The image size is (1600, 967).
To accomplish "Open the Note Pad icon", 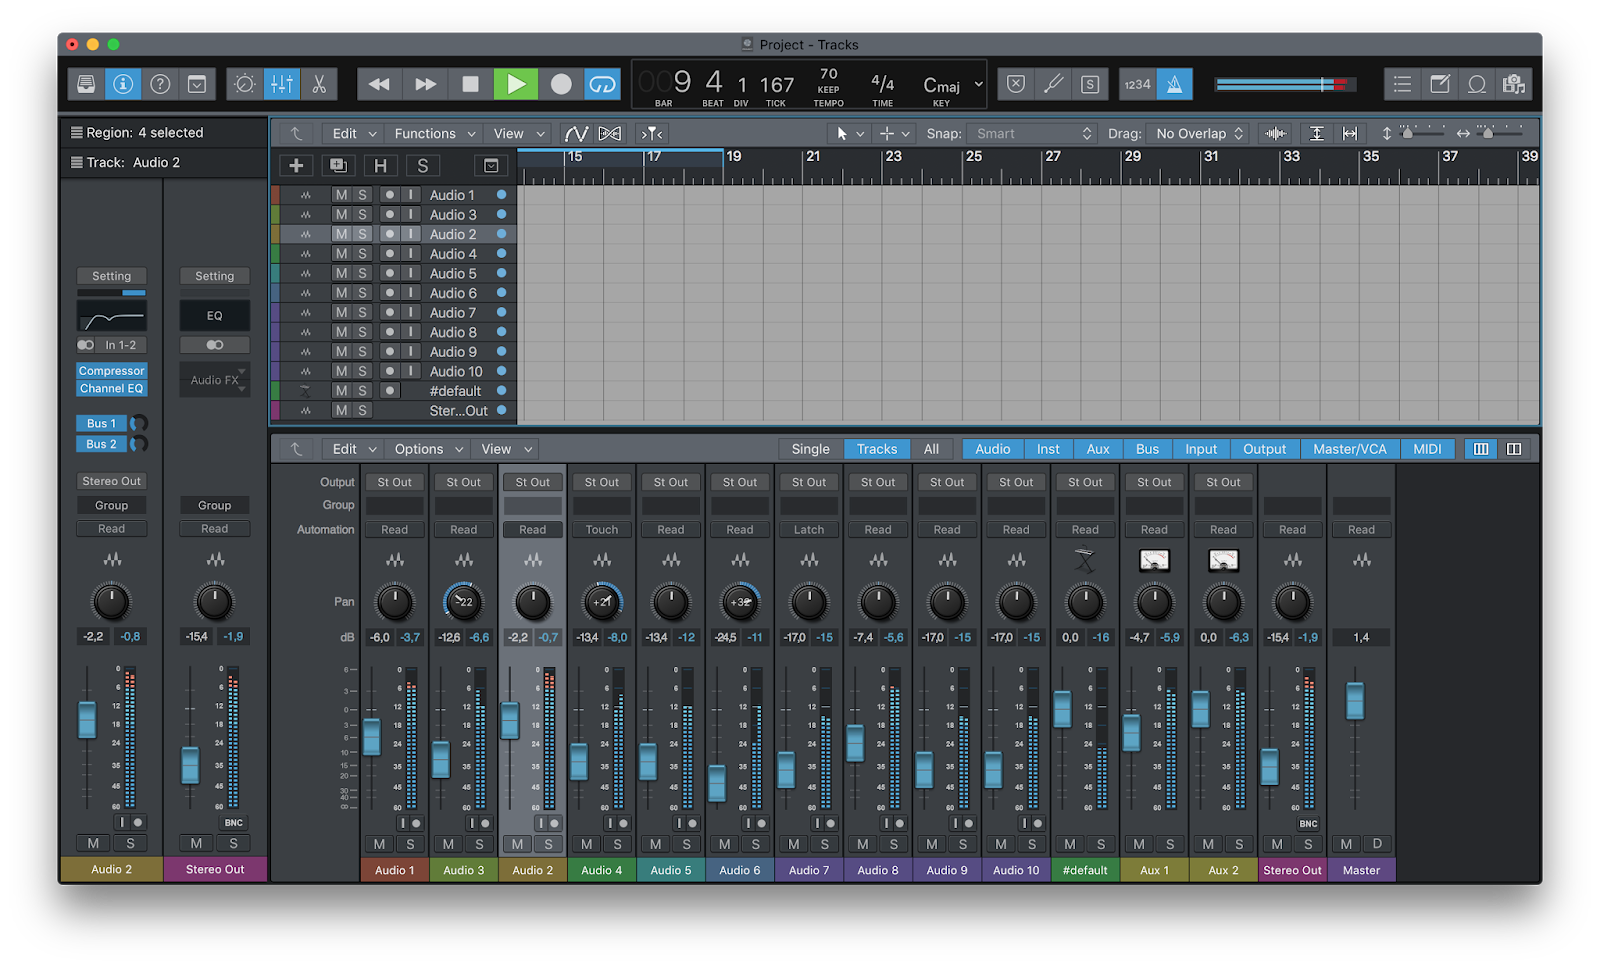I will point(1440,84).
